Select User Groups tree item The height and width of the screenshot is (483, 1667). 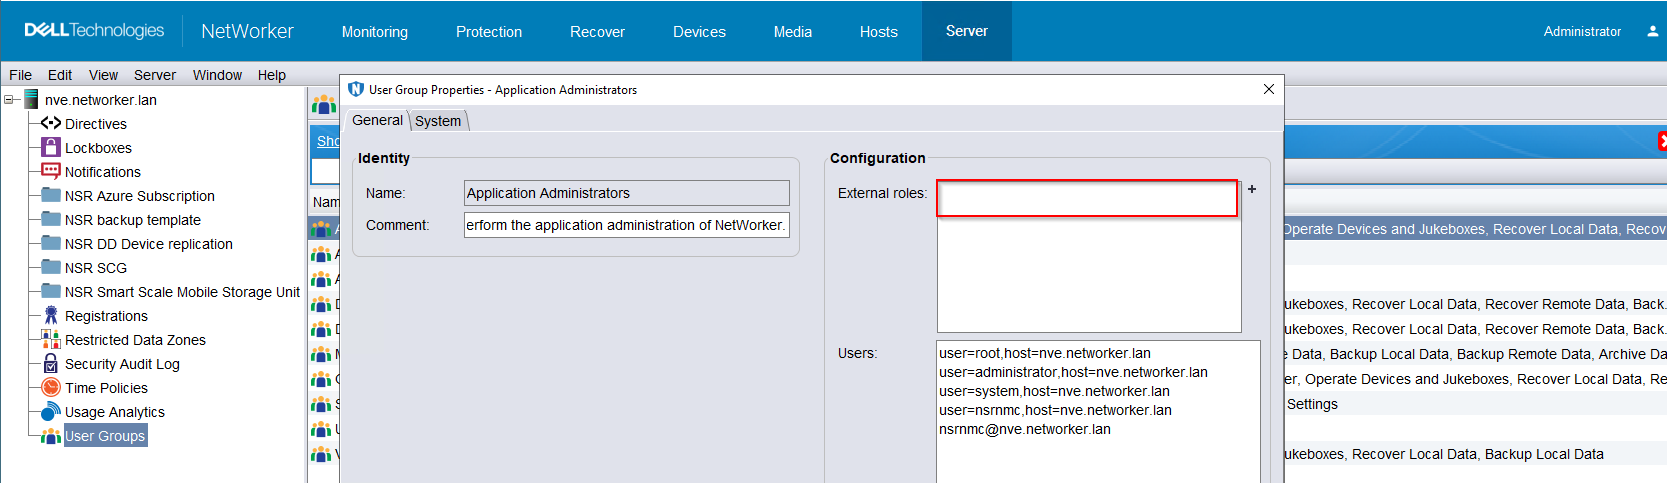coord(105,436)
